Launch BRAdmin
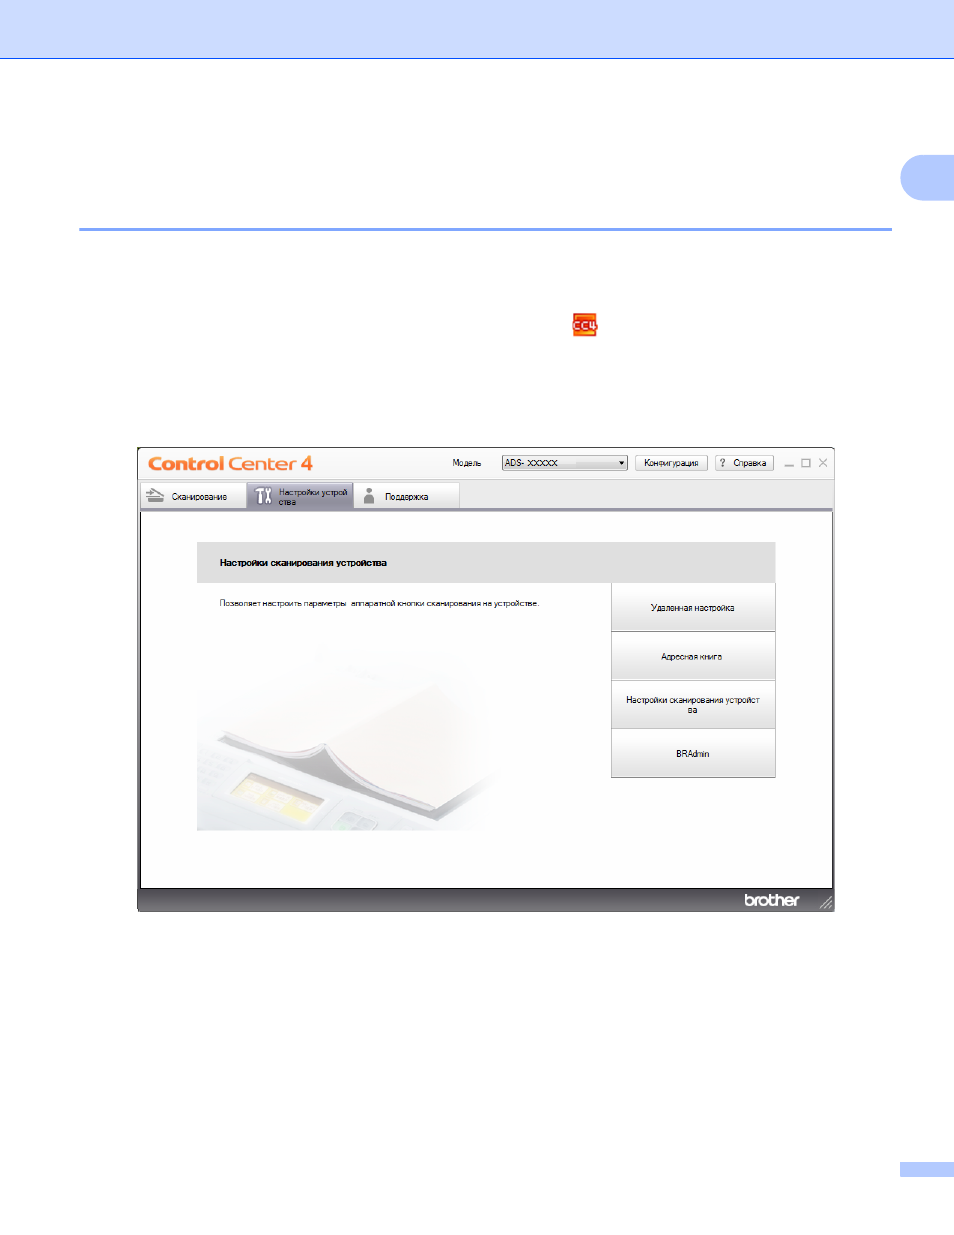This screenshot has height=1235, width=954. click(693, 754)
